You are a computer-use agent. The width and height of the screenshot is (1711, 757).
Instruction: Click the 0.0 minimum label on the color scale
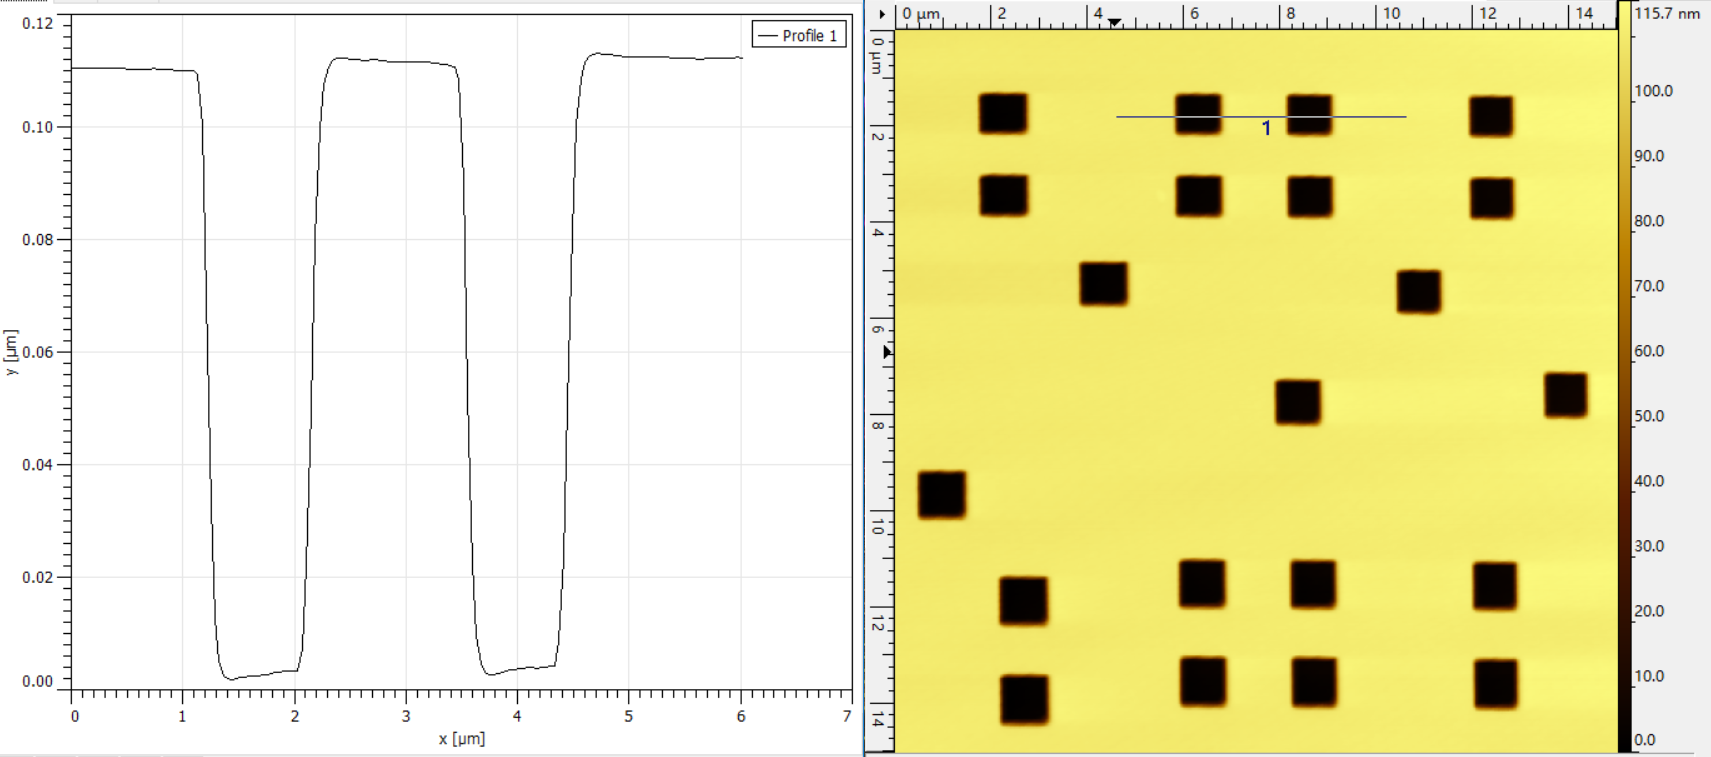[1645, 740]
